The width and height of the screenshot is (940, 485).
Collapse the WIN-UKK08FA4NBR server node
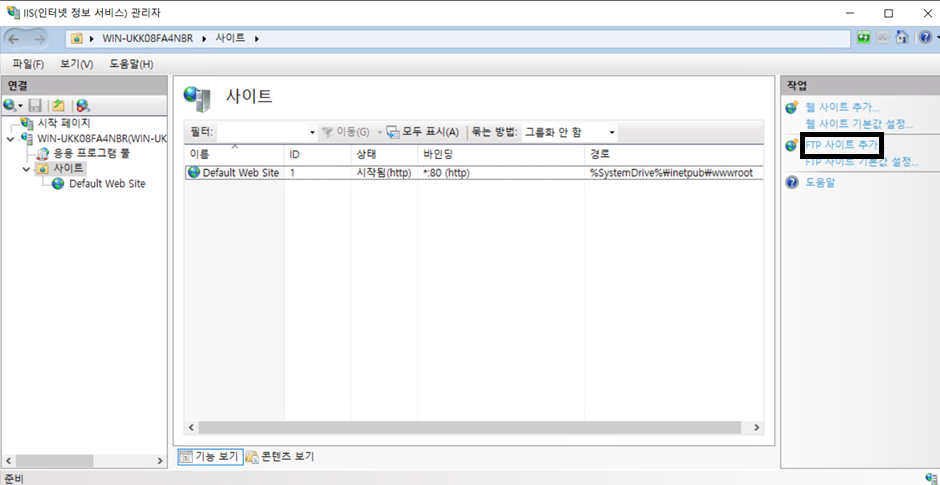(10, 139)
